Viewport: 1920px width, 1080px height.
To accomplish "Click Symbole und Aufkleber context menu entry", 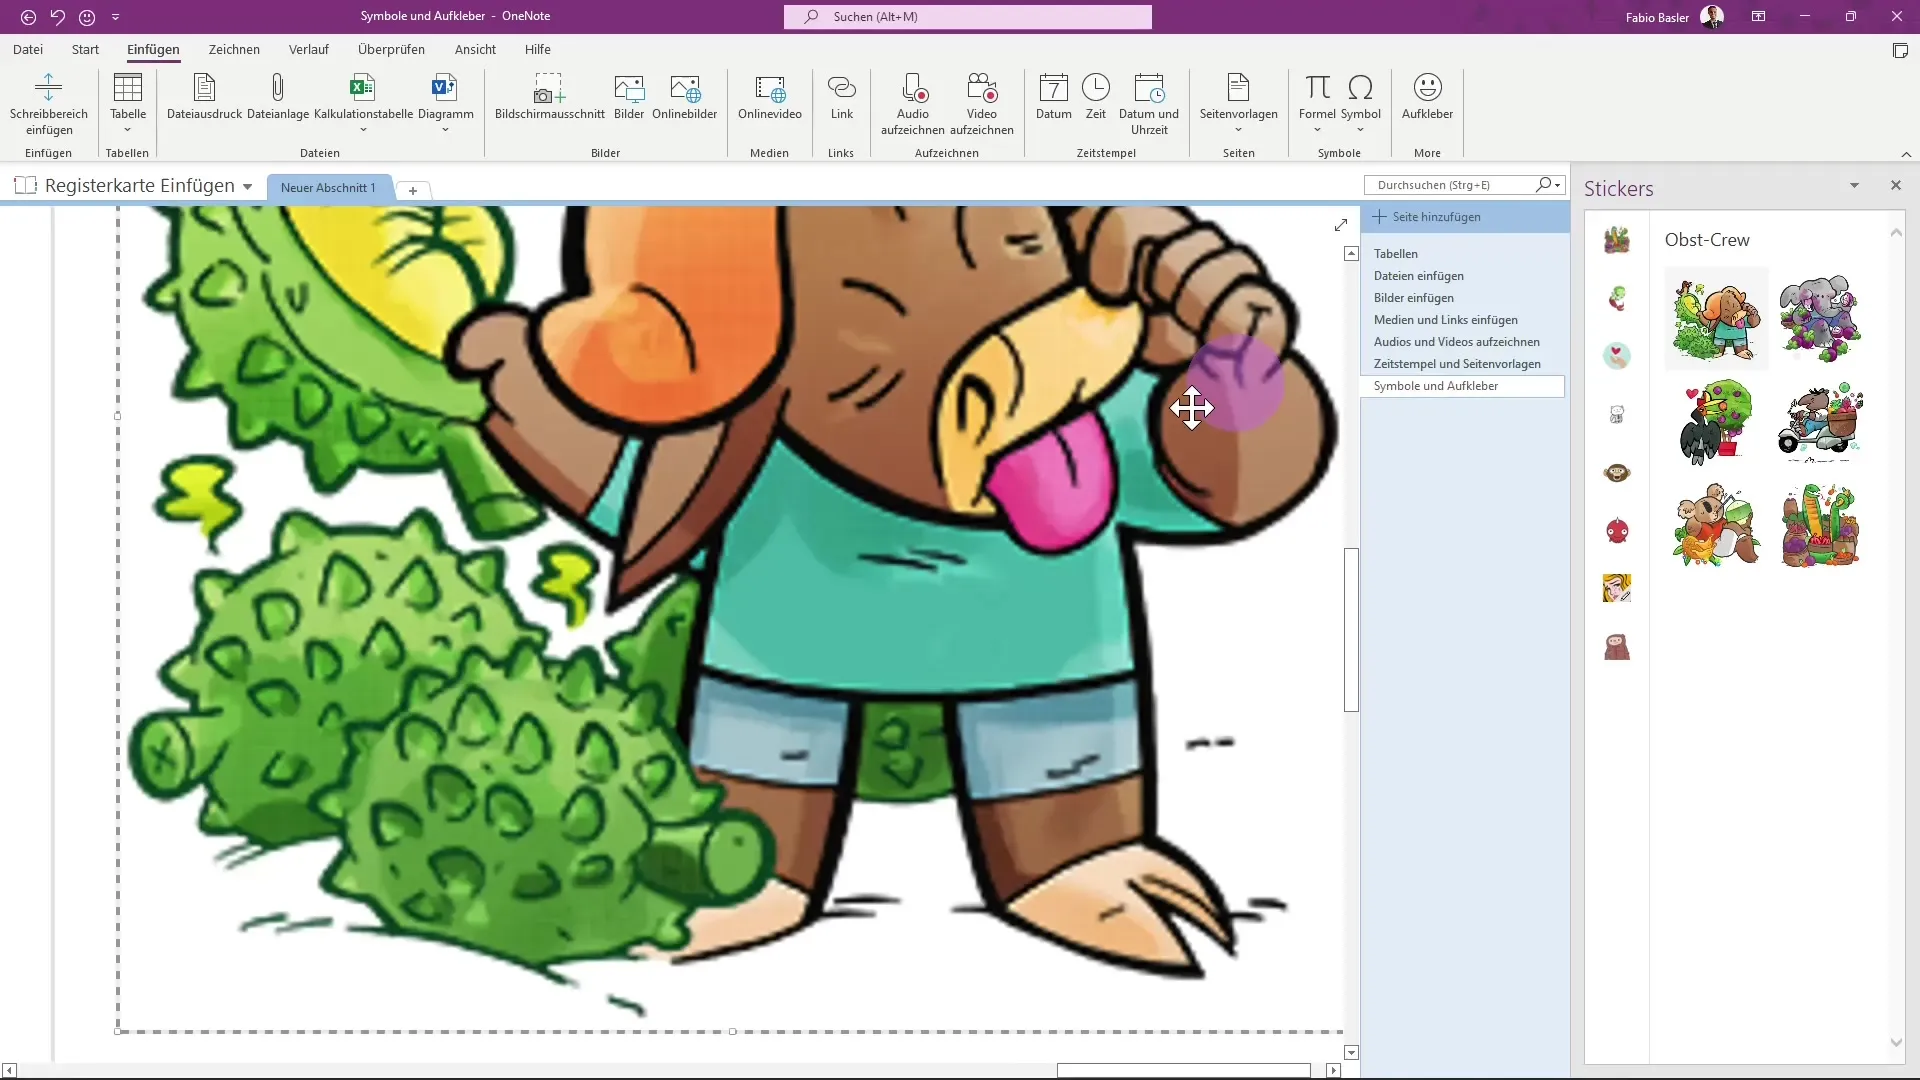I will (1436, 385).
